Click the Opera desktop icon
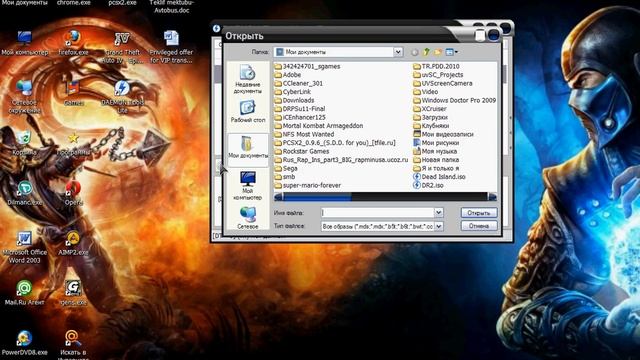The height and width of the screenshot is (360, 640). (x=73, y=193)
